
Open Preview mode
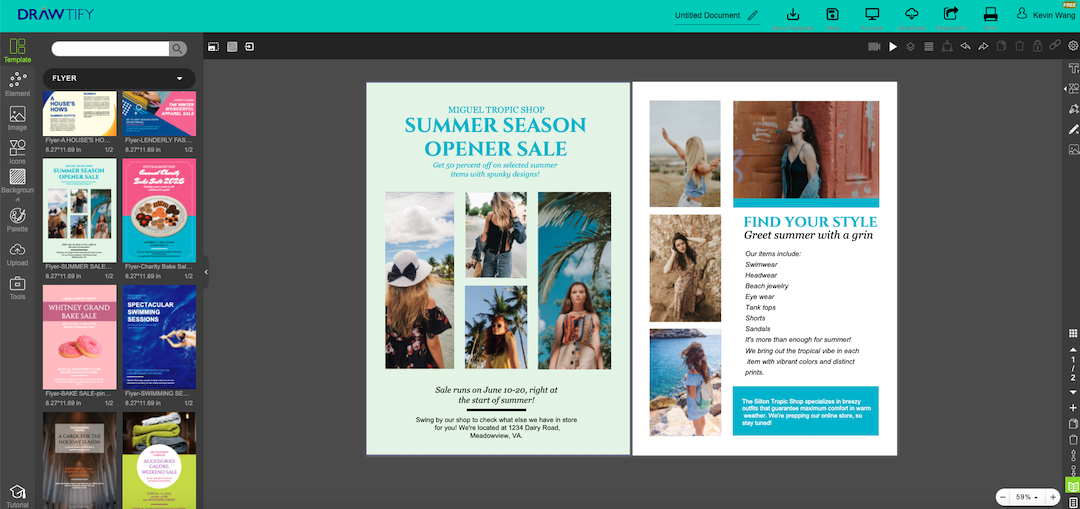click(872, 18)
